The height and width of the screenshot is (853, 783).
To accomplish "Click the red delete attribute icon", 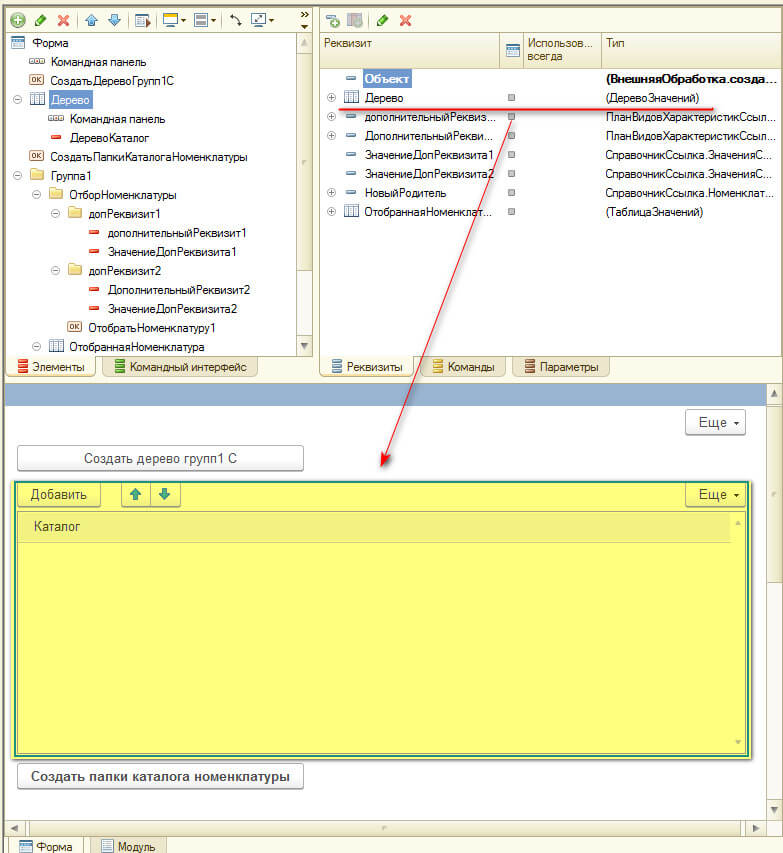I will pos(405,20).
